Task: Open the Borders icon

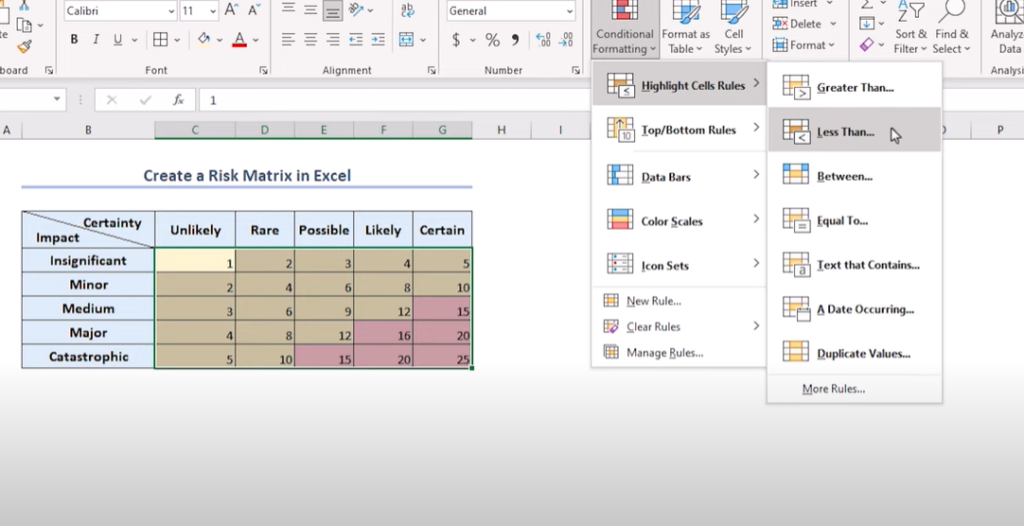Action: [x=161, y=40]
